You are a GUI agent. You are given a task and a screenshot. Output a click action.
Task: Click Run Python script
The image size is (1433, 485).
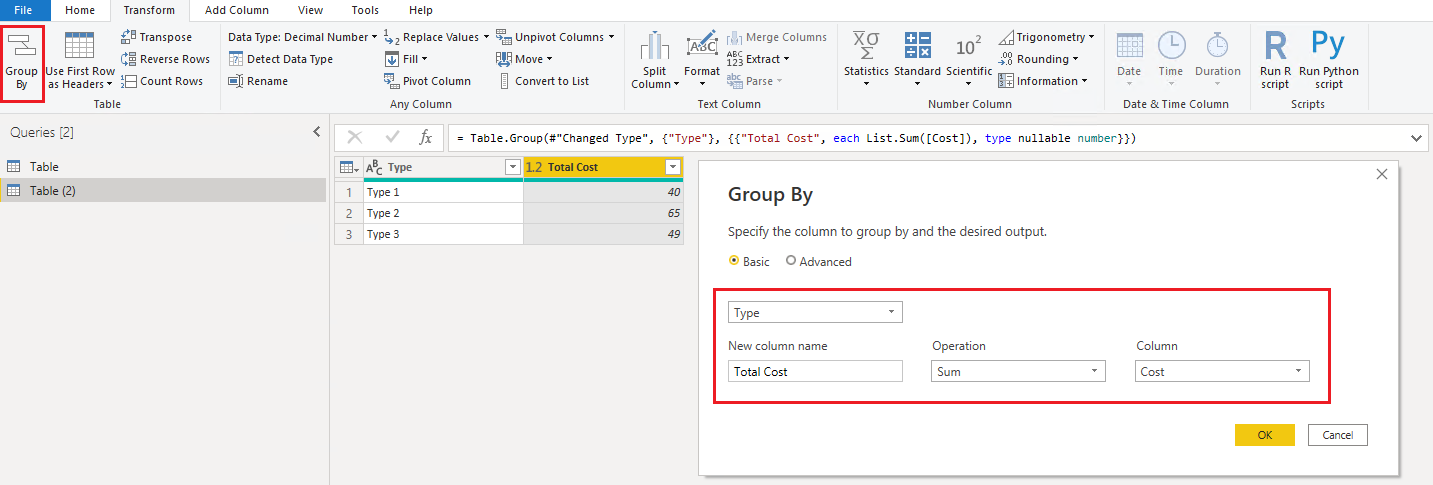[1328, 62]
